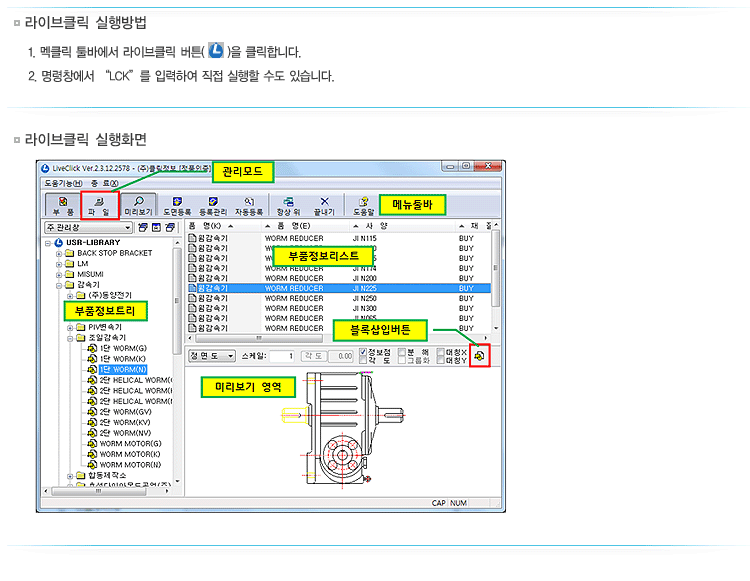Select the JI N300 worm reducer row
This screenshot has height=581, width=750.
click(x=339, y=308)
